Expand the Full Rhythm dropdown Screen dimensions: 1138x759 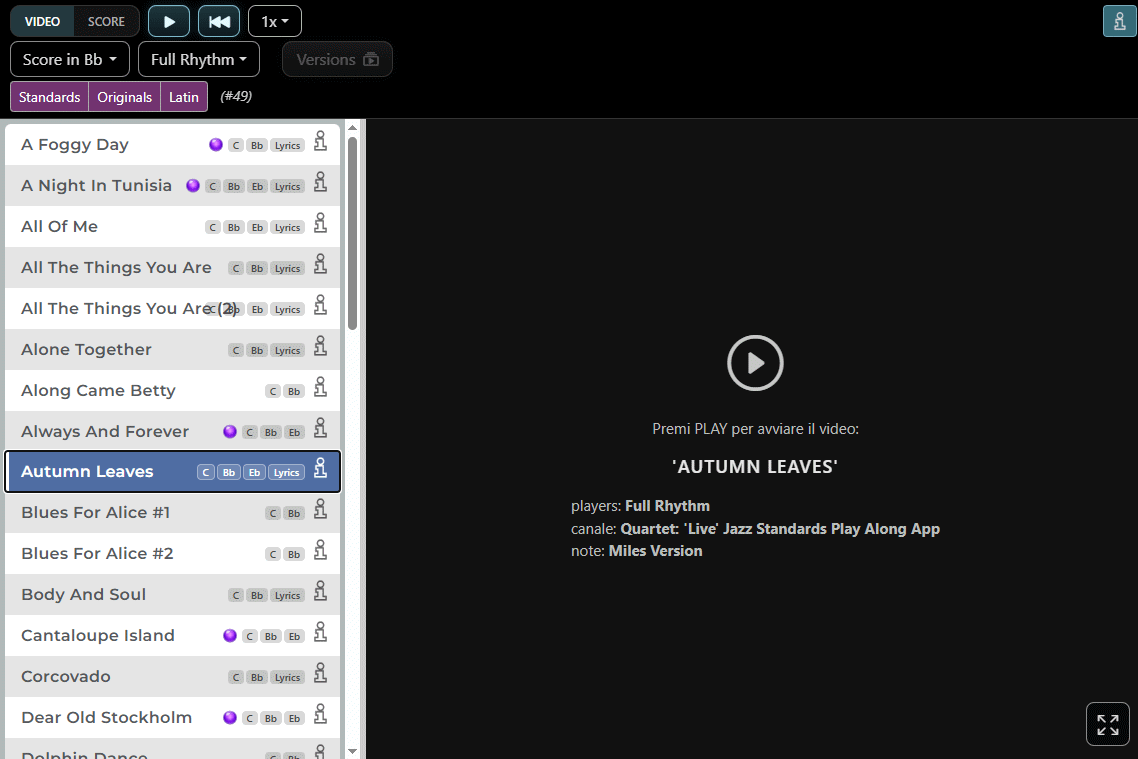[199, 60]
